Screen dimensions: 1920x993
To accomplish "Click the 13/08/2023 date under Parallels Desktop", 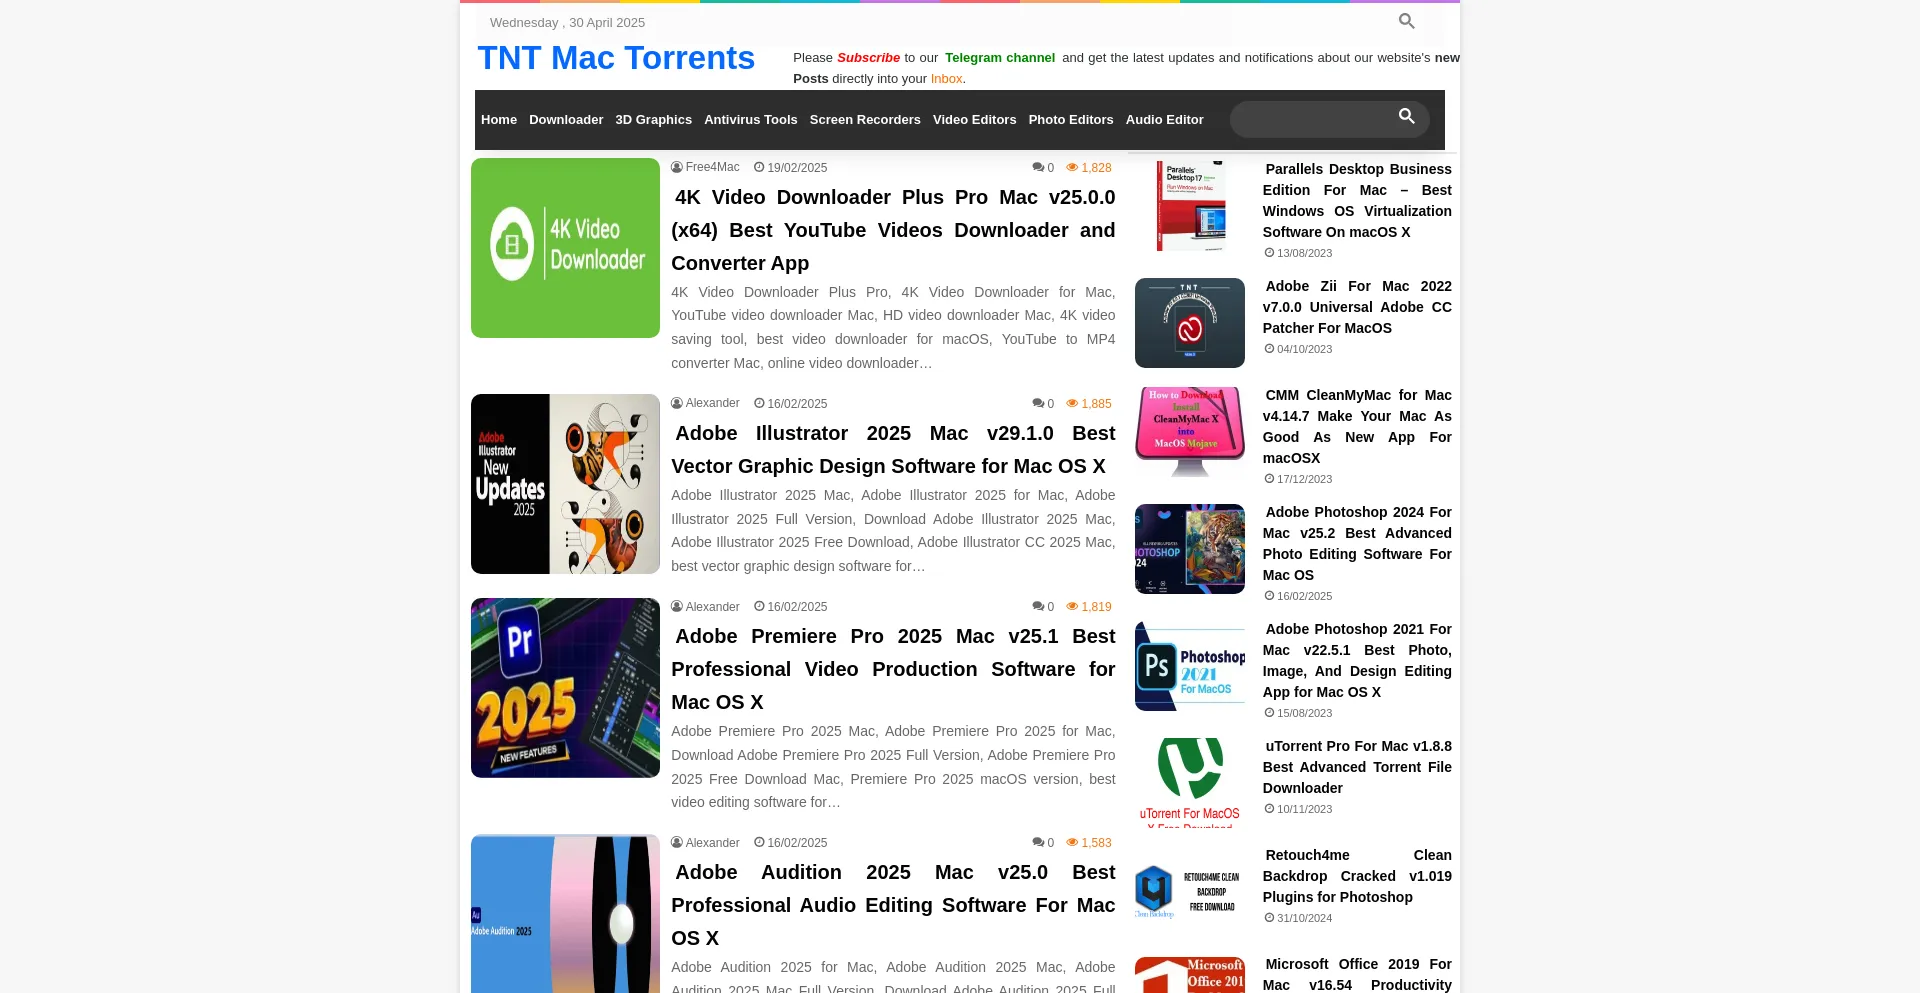I will pos(1304,253).
